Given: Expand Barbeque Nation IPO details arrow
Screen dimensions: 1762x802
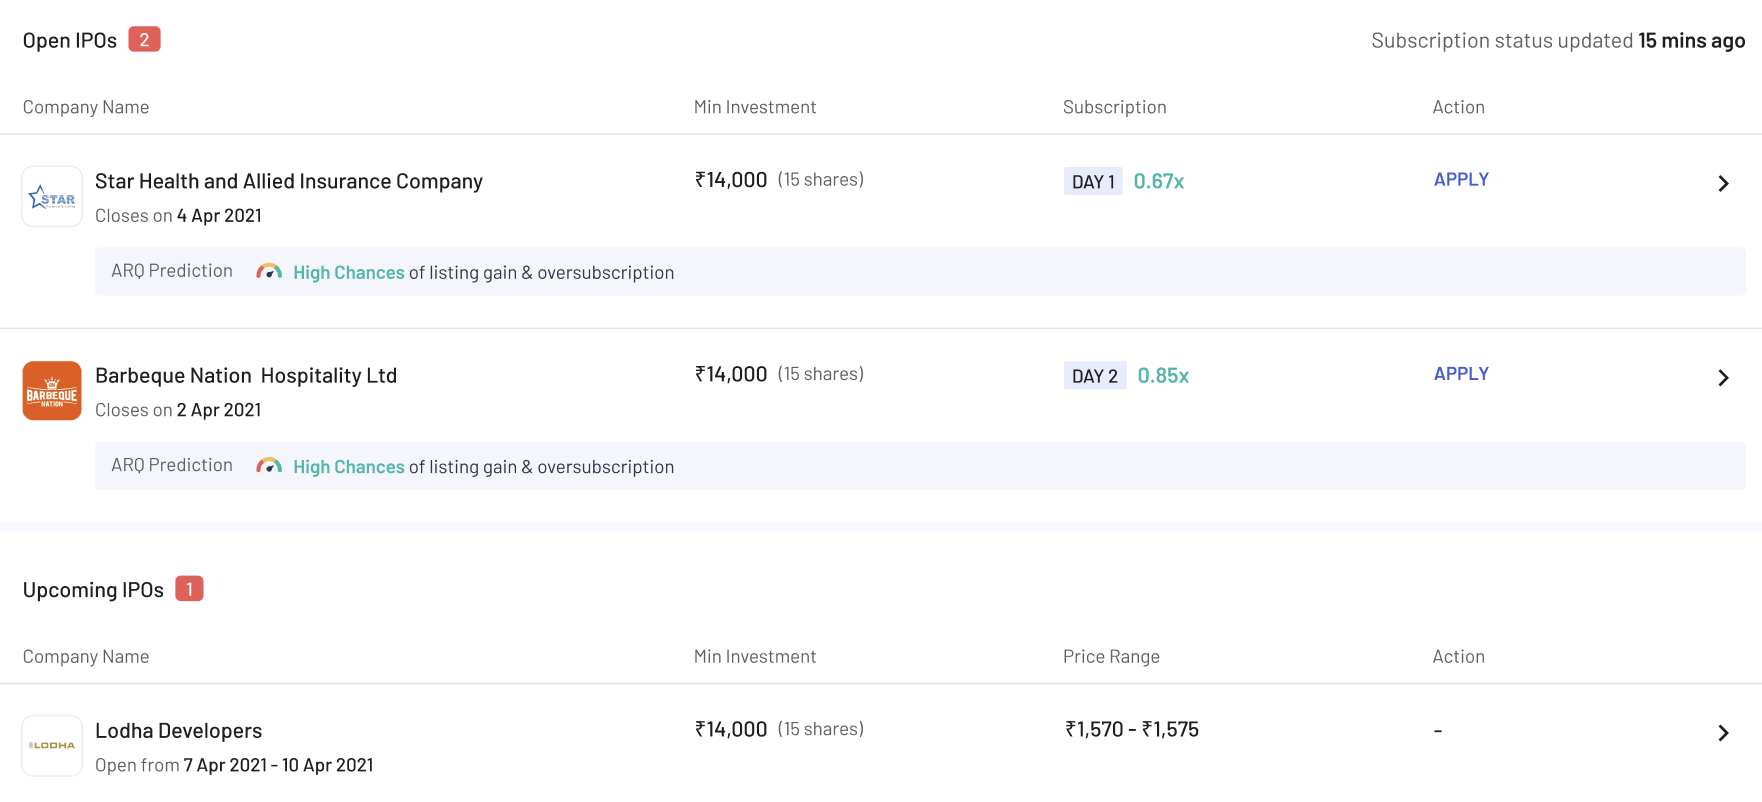Looking at the screenshot, I should 1723,378.
